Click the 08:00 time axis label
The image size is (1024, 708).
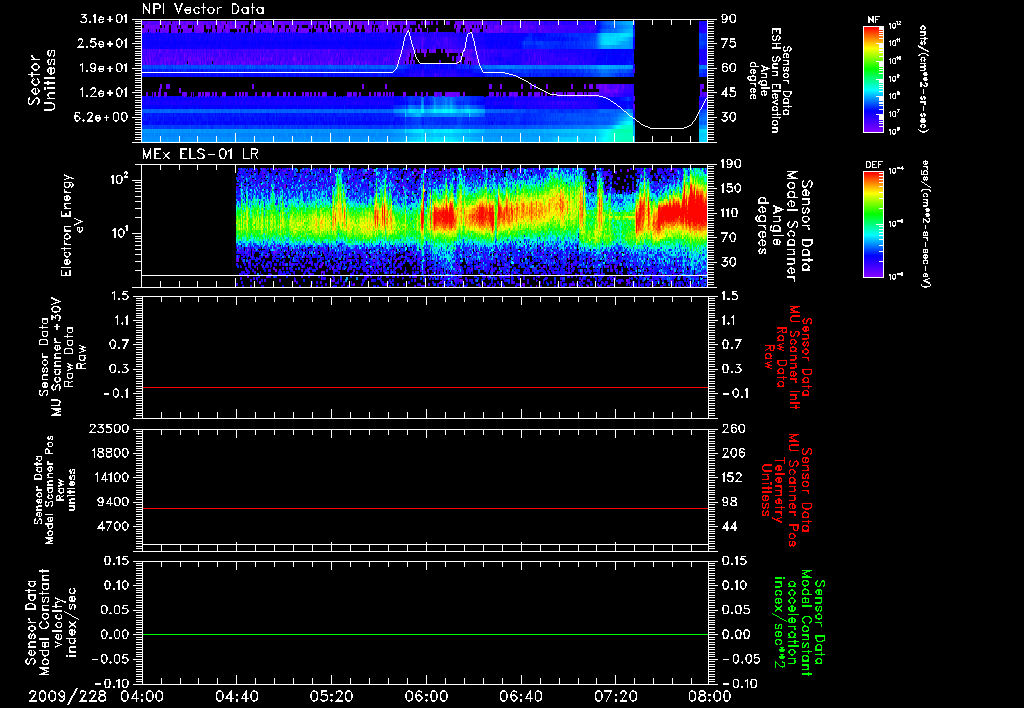tap(709, 696)
